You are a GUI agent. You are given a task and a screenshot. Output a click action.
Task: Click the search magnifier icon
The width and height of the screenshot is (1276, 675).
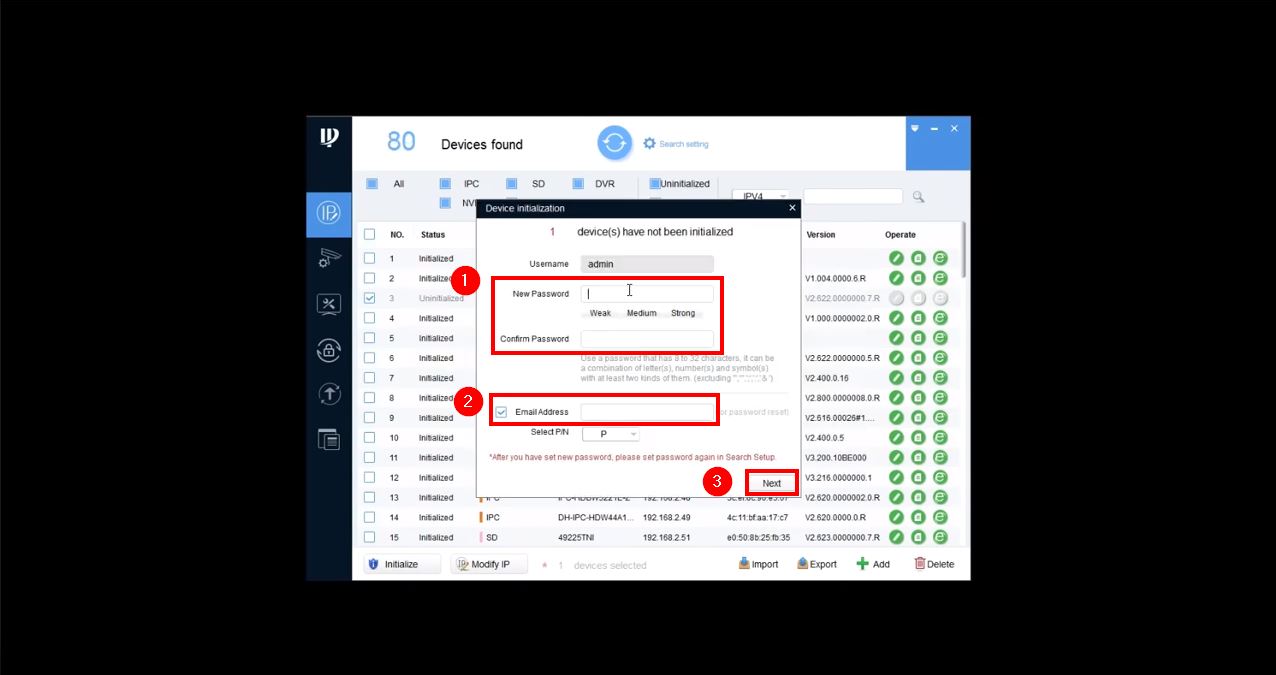[x=918, y=197]
